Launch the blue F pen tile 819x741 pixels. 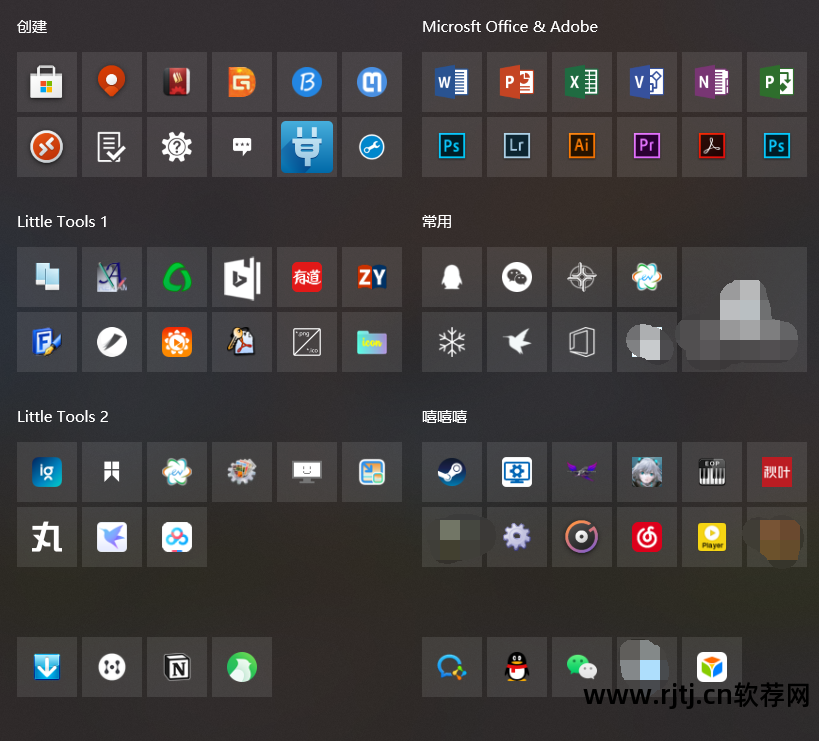coord(46,342)
